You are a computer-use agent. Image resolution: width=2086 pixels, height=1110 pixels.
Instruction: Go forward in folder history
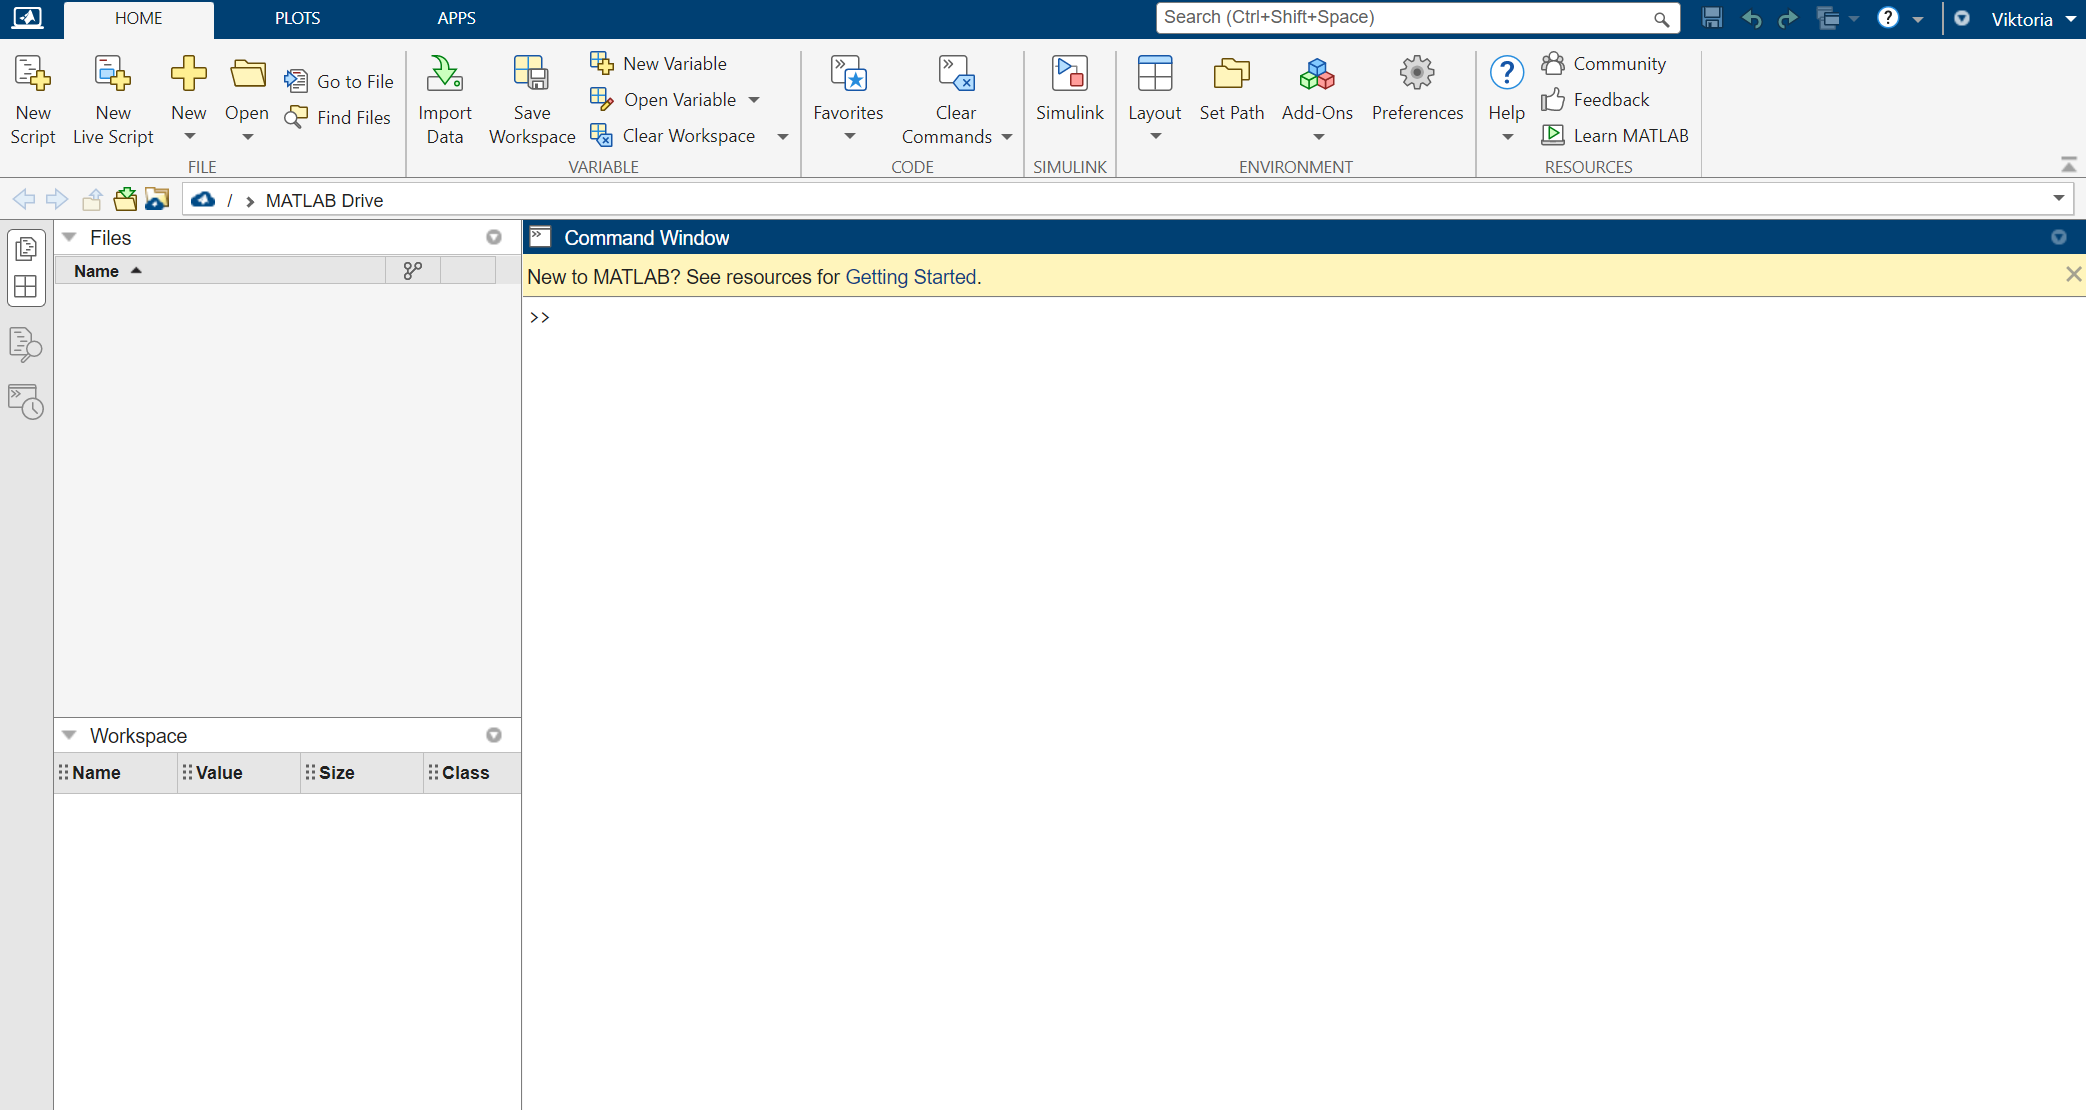click(57, 199)
